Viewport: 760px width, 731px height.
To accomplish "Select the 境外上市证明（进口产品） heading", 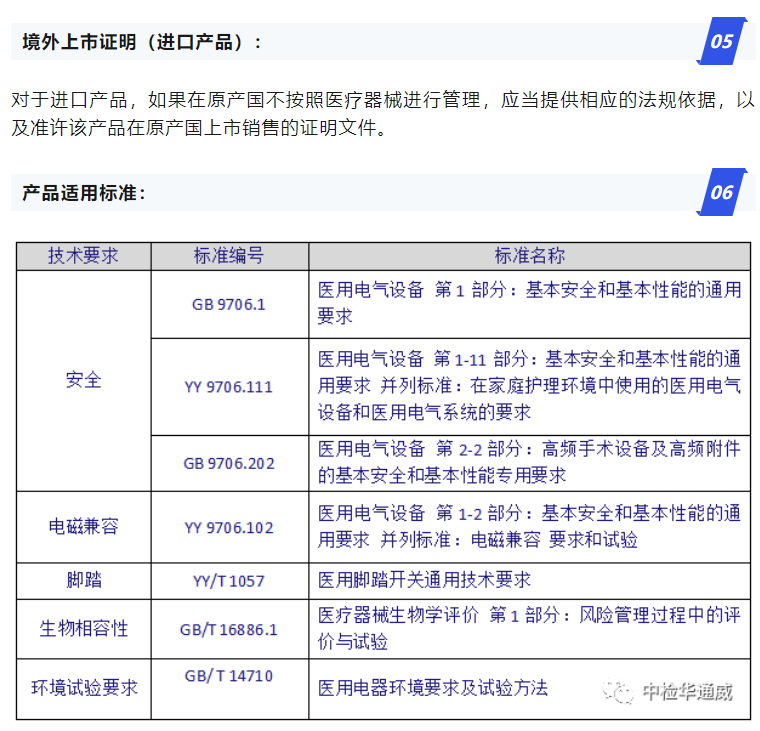I will (x=142, y=42).
